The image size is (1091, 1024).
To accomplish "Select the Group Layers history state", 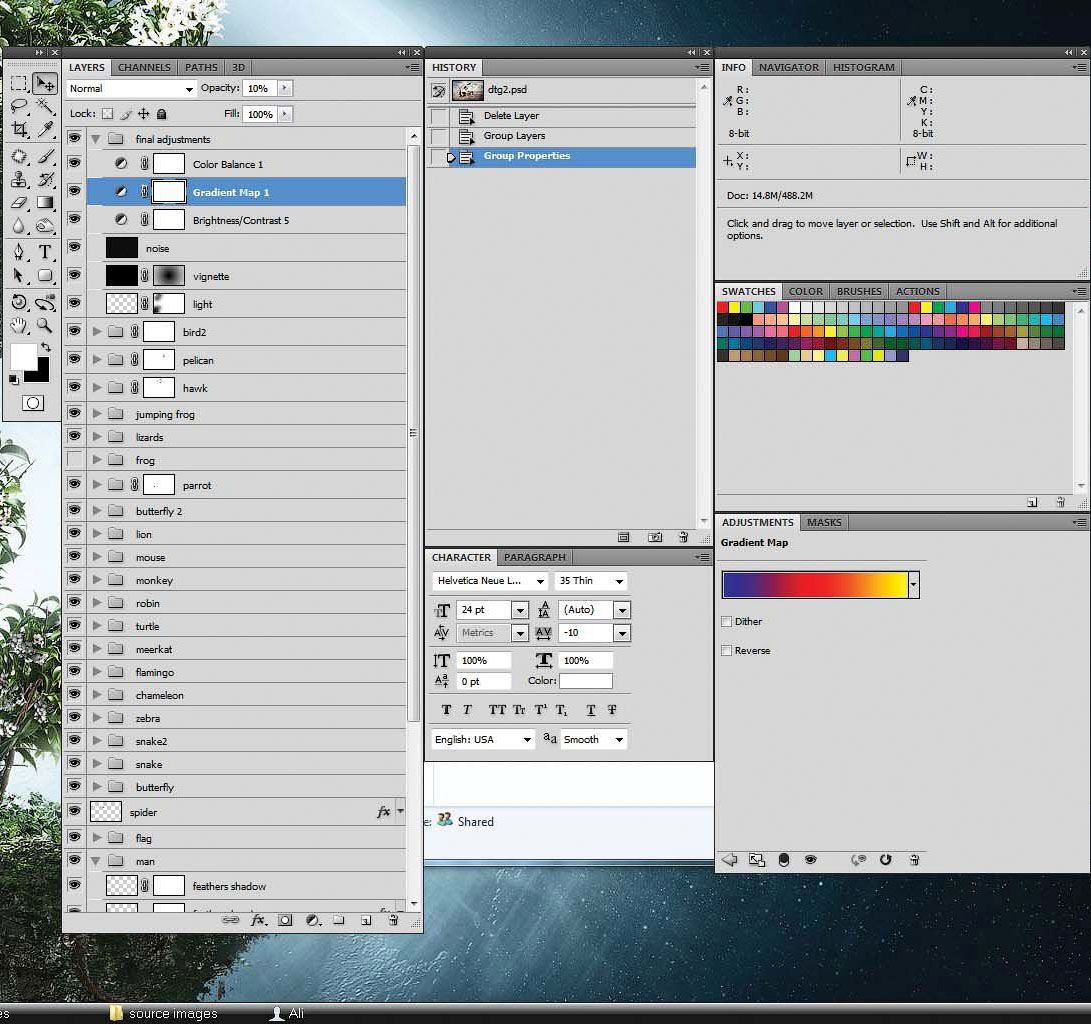I will click(562, 136).
